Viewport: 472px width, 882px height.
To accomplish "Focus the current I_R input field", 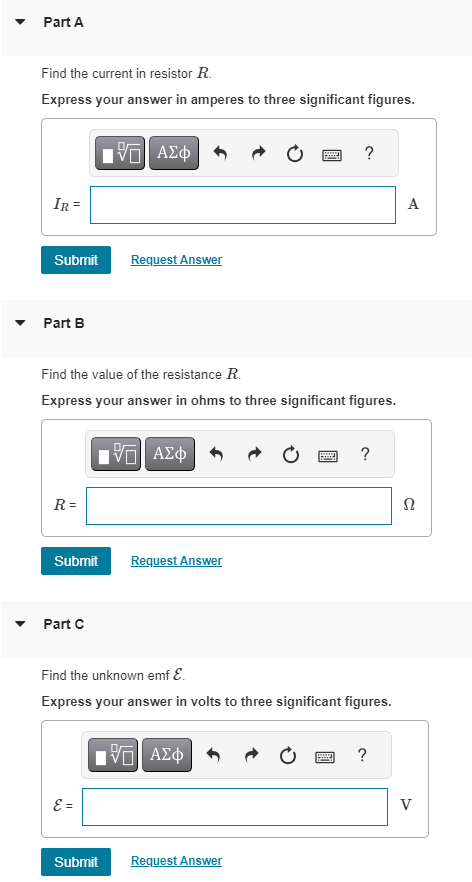I will [243, 205].
